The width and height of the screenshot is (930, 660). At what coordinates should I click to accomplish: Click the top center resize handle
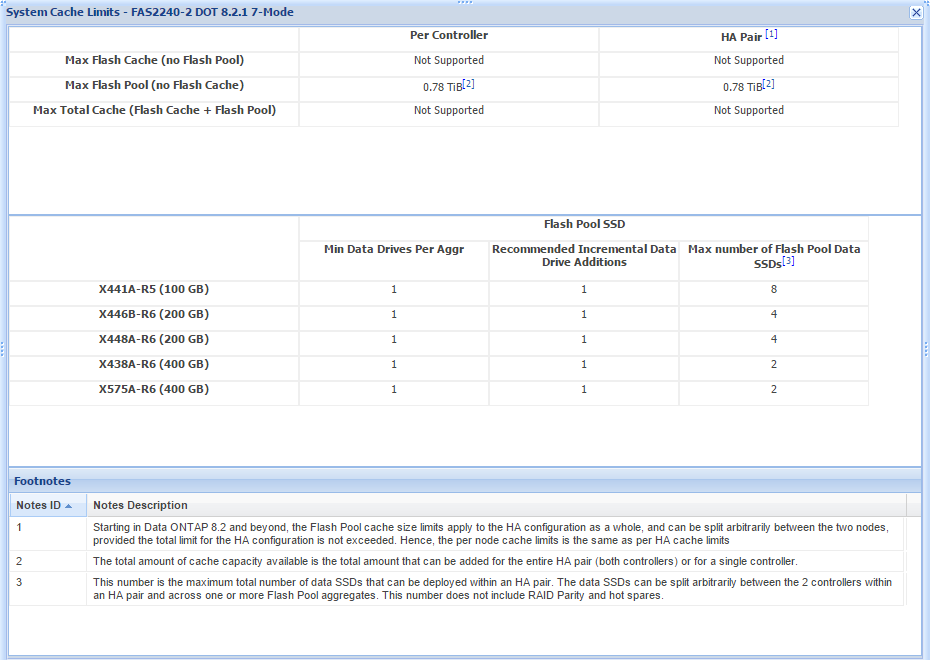point(465,2)
